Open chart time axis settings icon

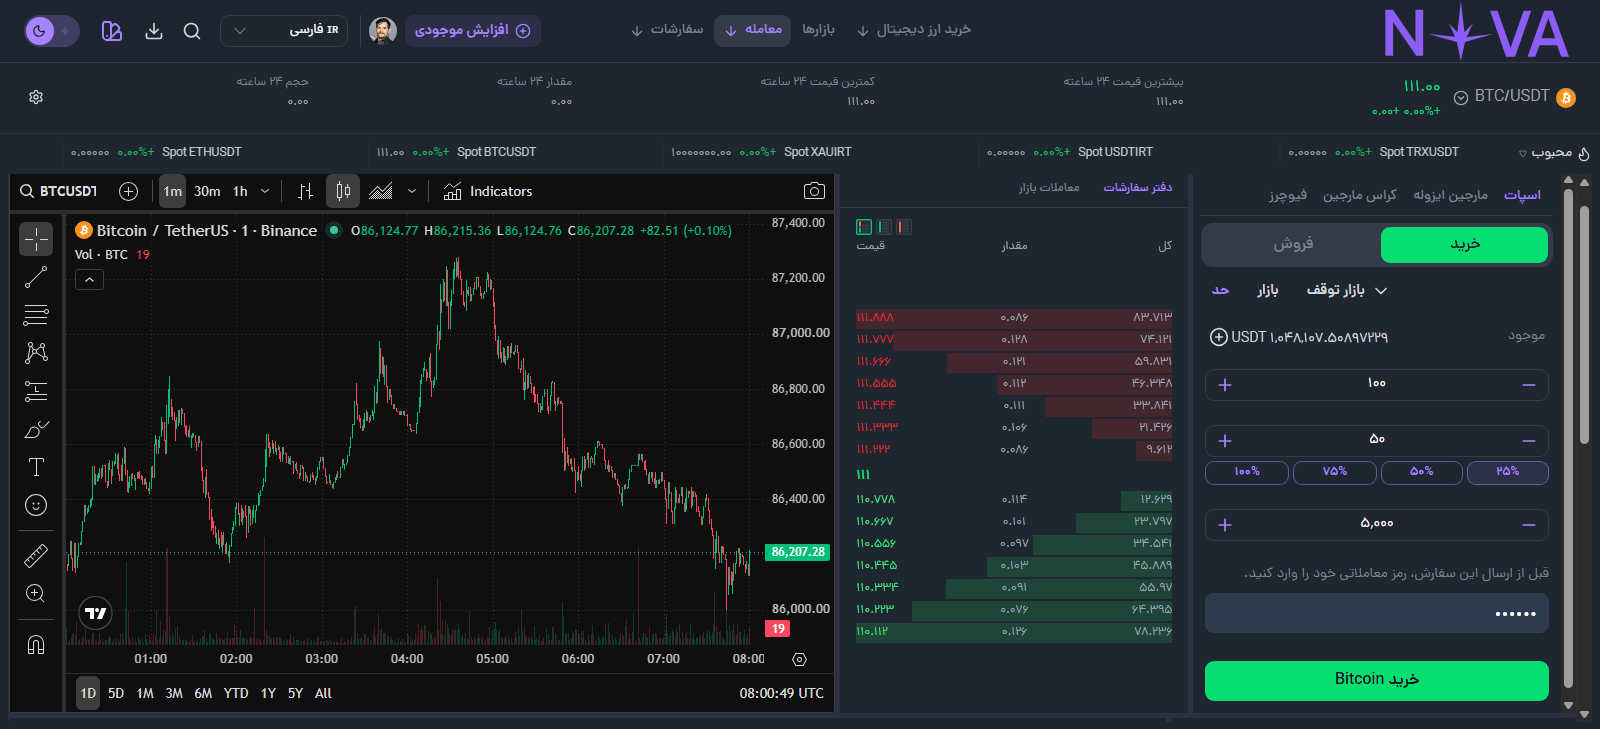tap(799, 659)
